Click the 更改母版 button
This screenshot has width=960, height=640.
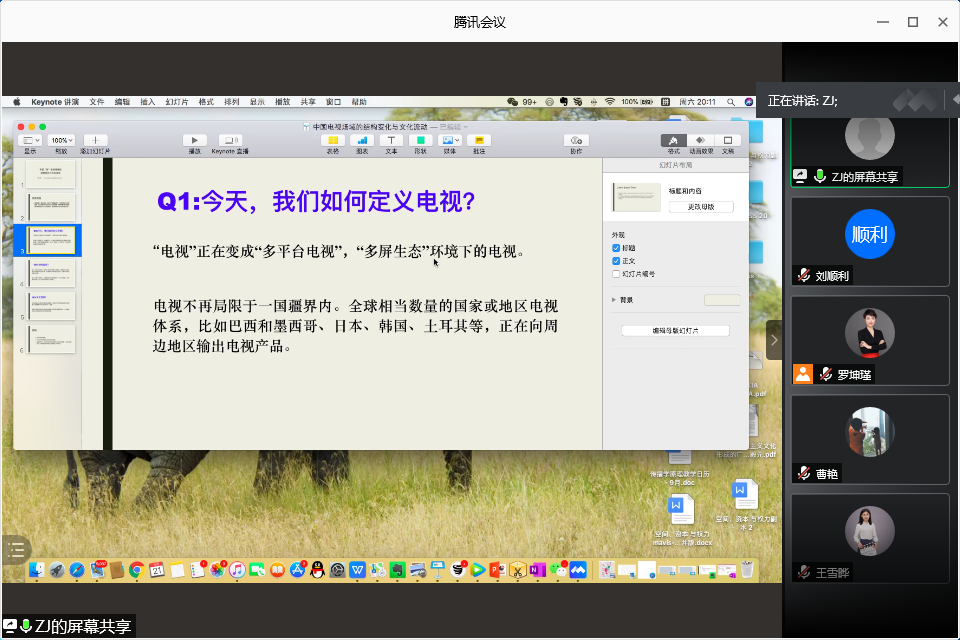click(701, 207)
